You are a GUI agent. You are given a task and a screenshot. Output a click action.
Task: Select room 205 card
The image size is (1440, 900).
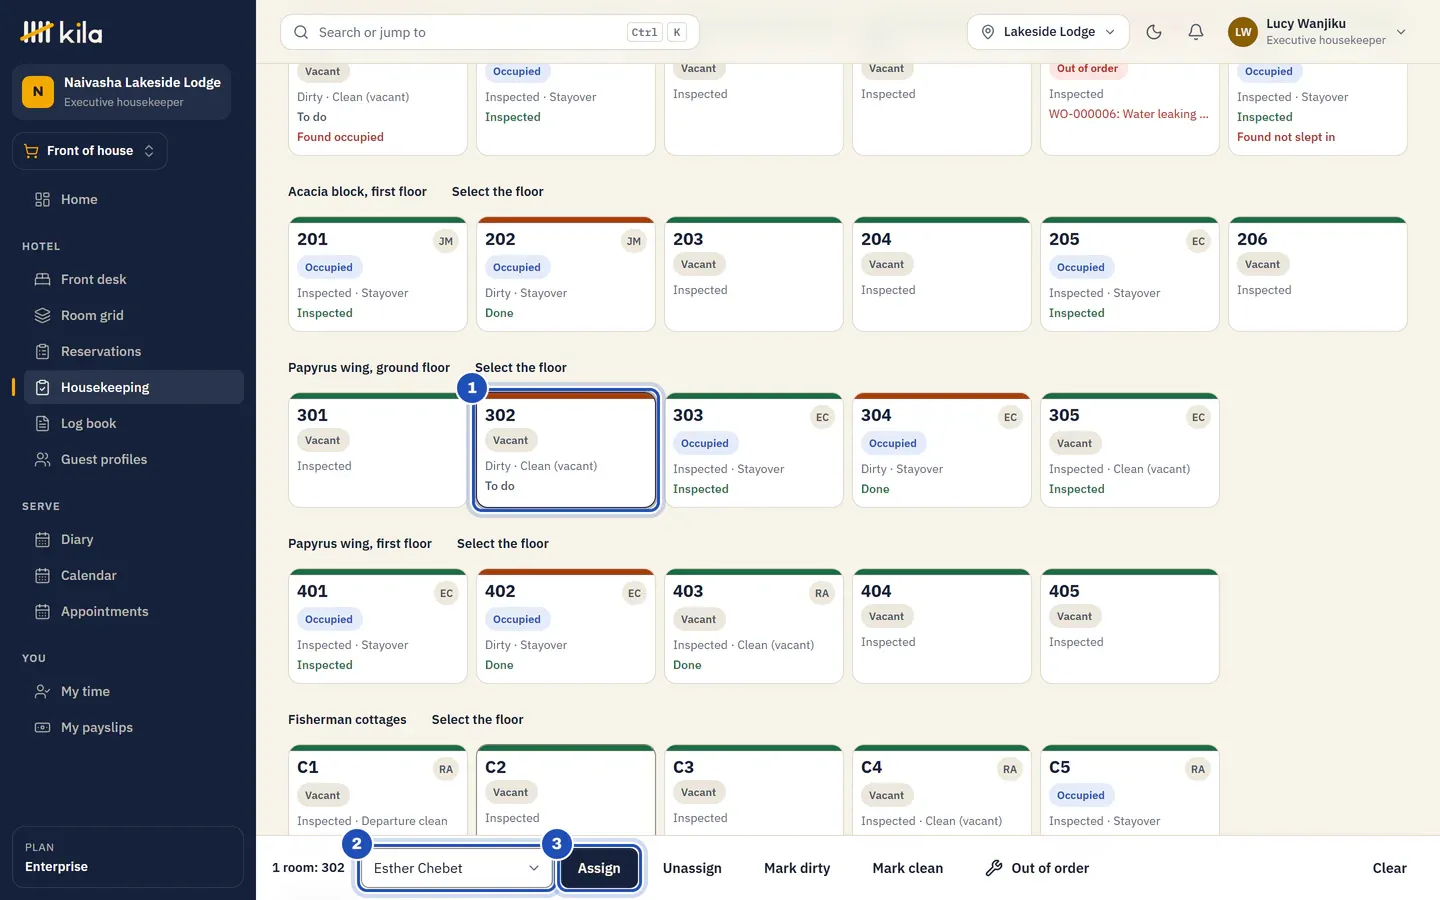pos(1130,274)
